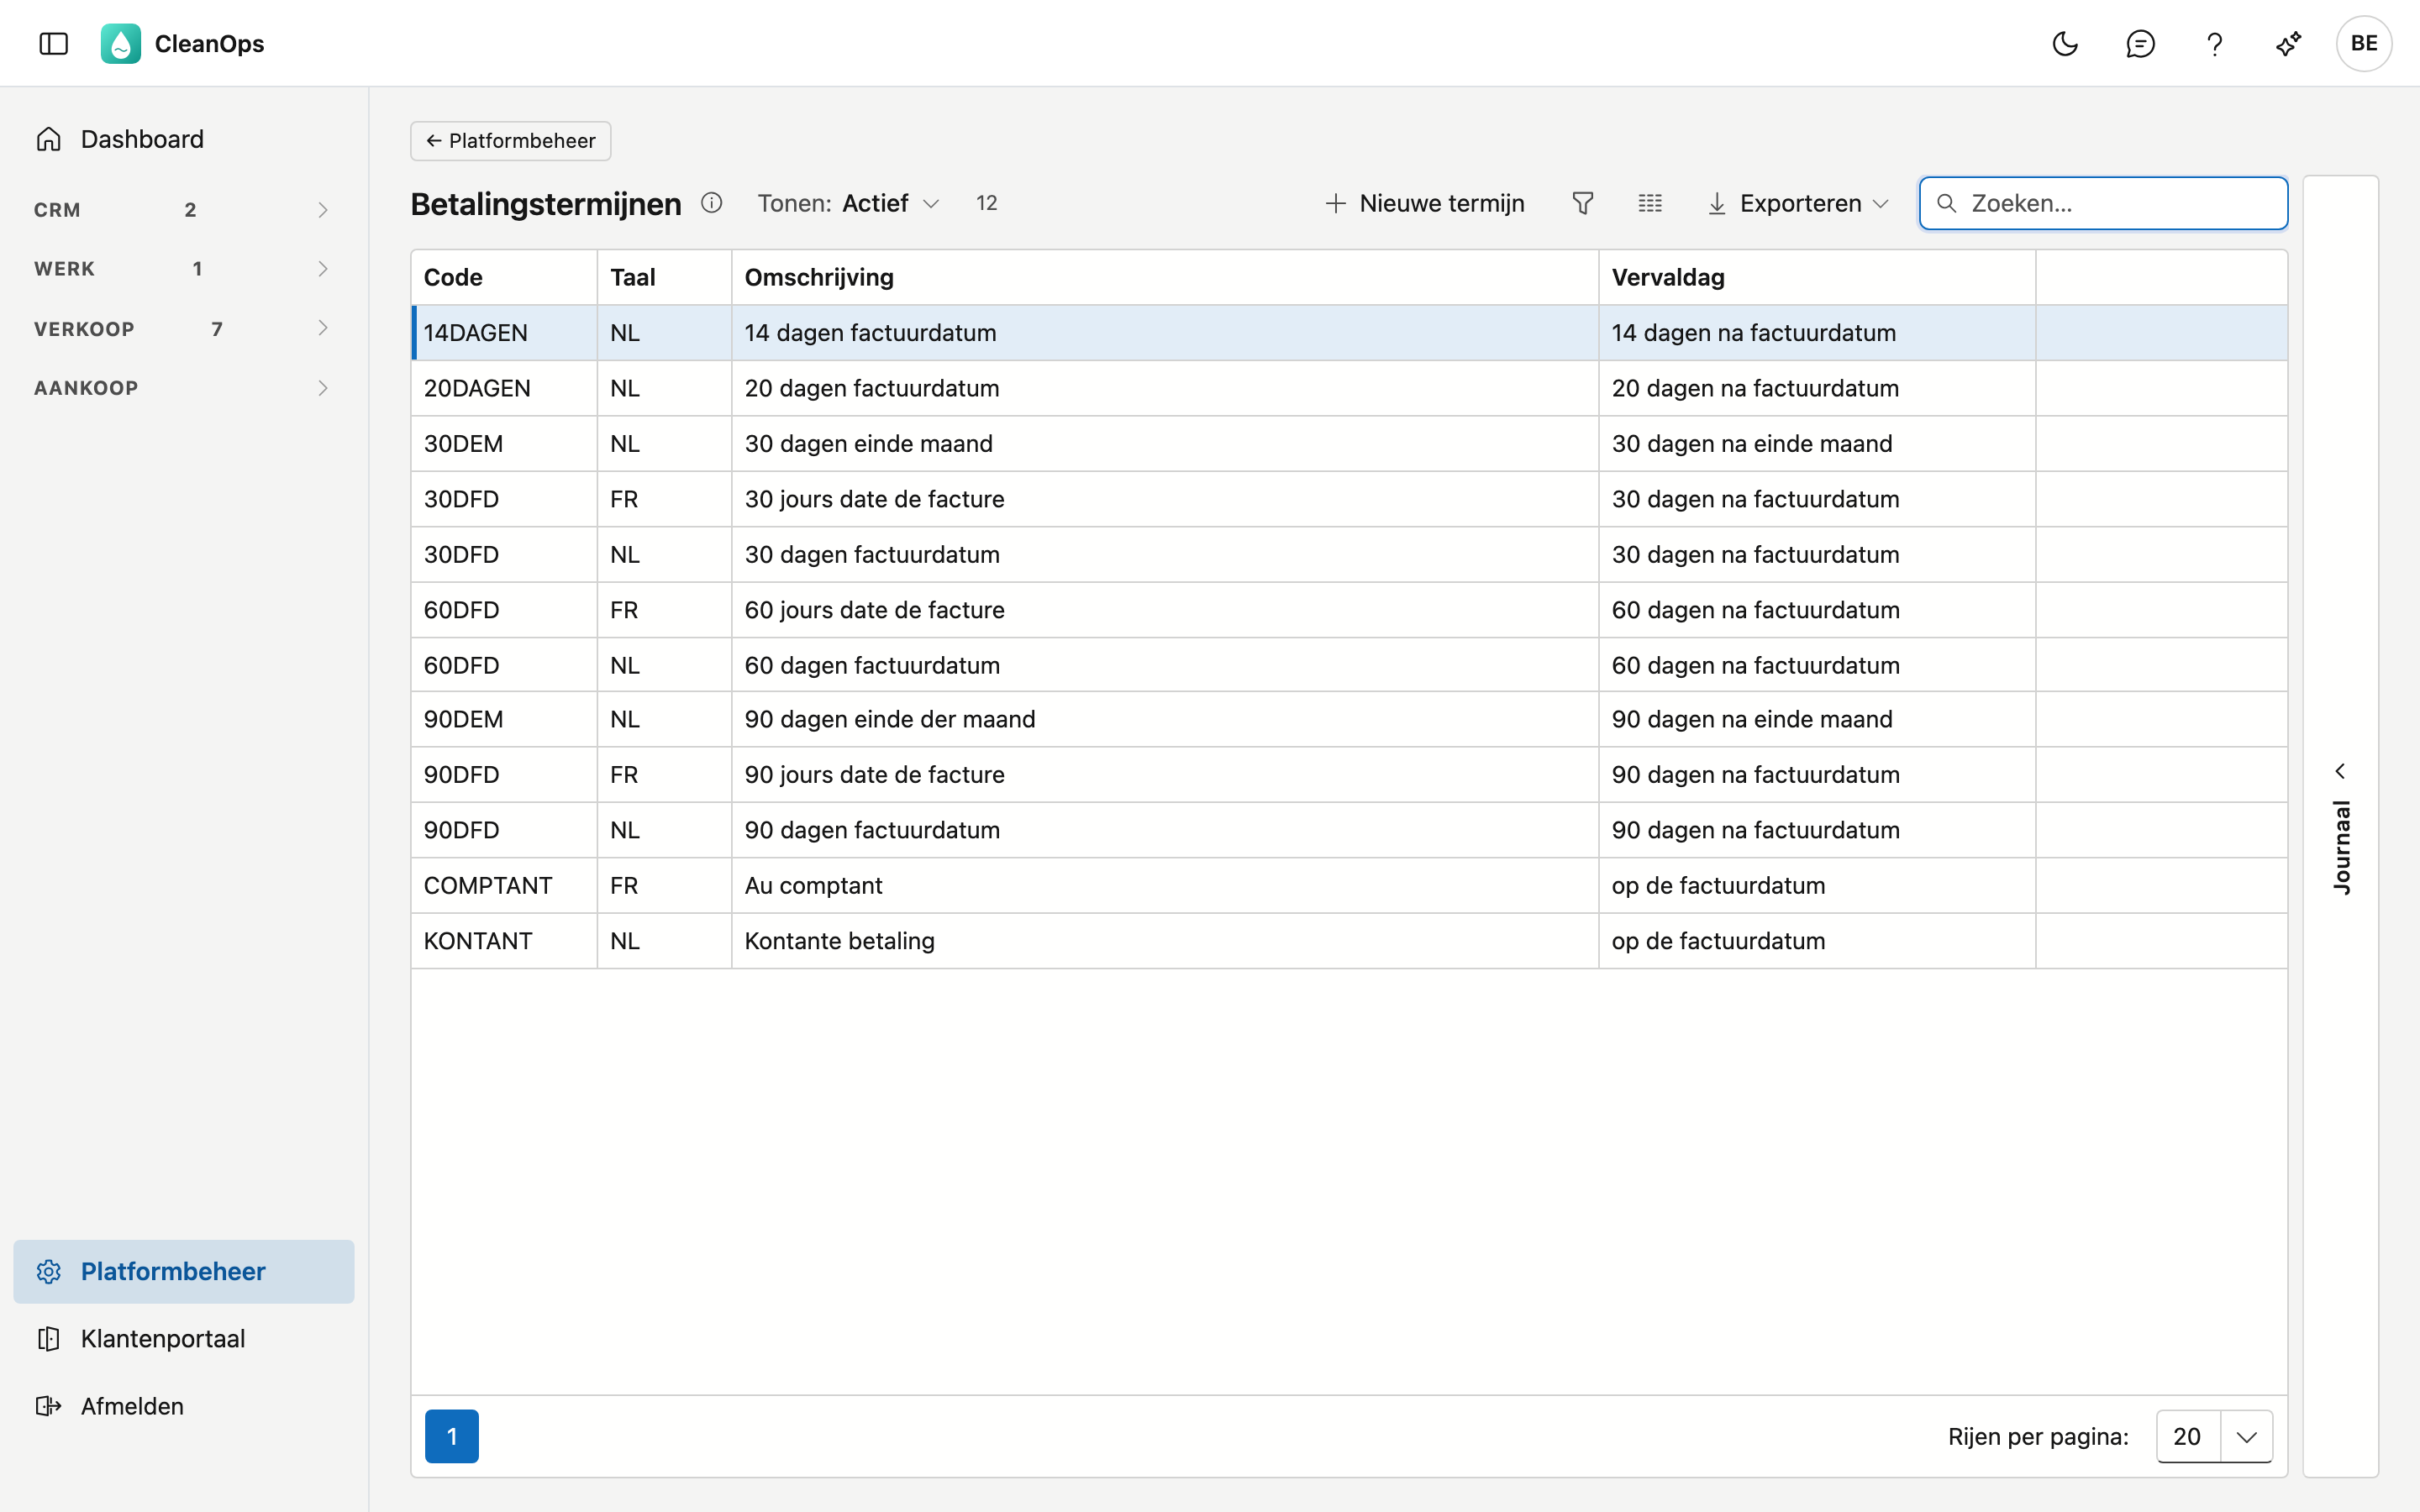The image size is (2420, 1512).
Task: Select the 90DEM row code
Action: (463, 719)
